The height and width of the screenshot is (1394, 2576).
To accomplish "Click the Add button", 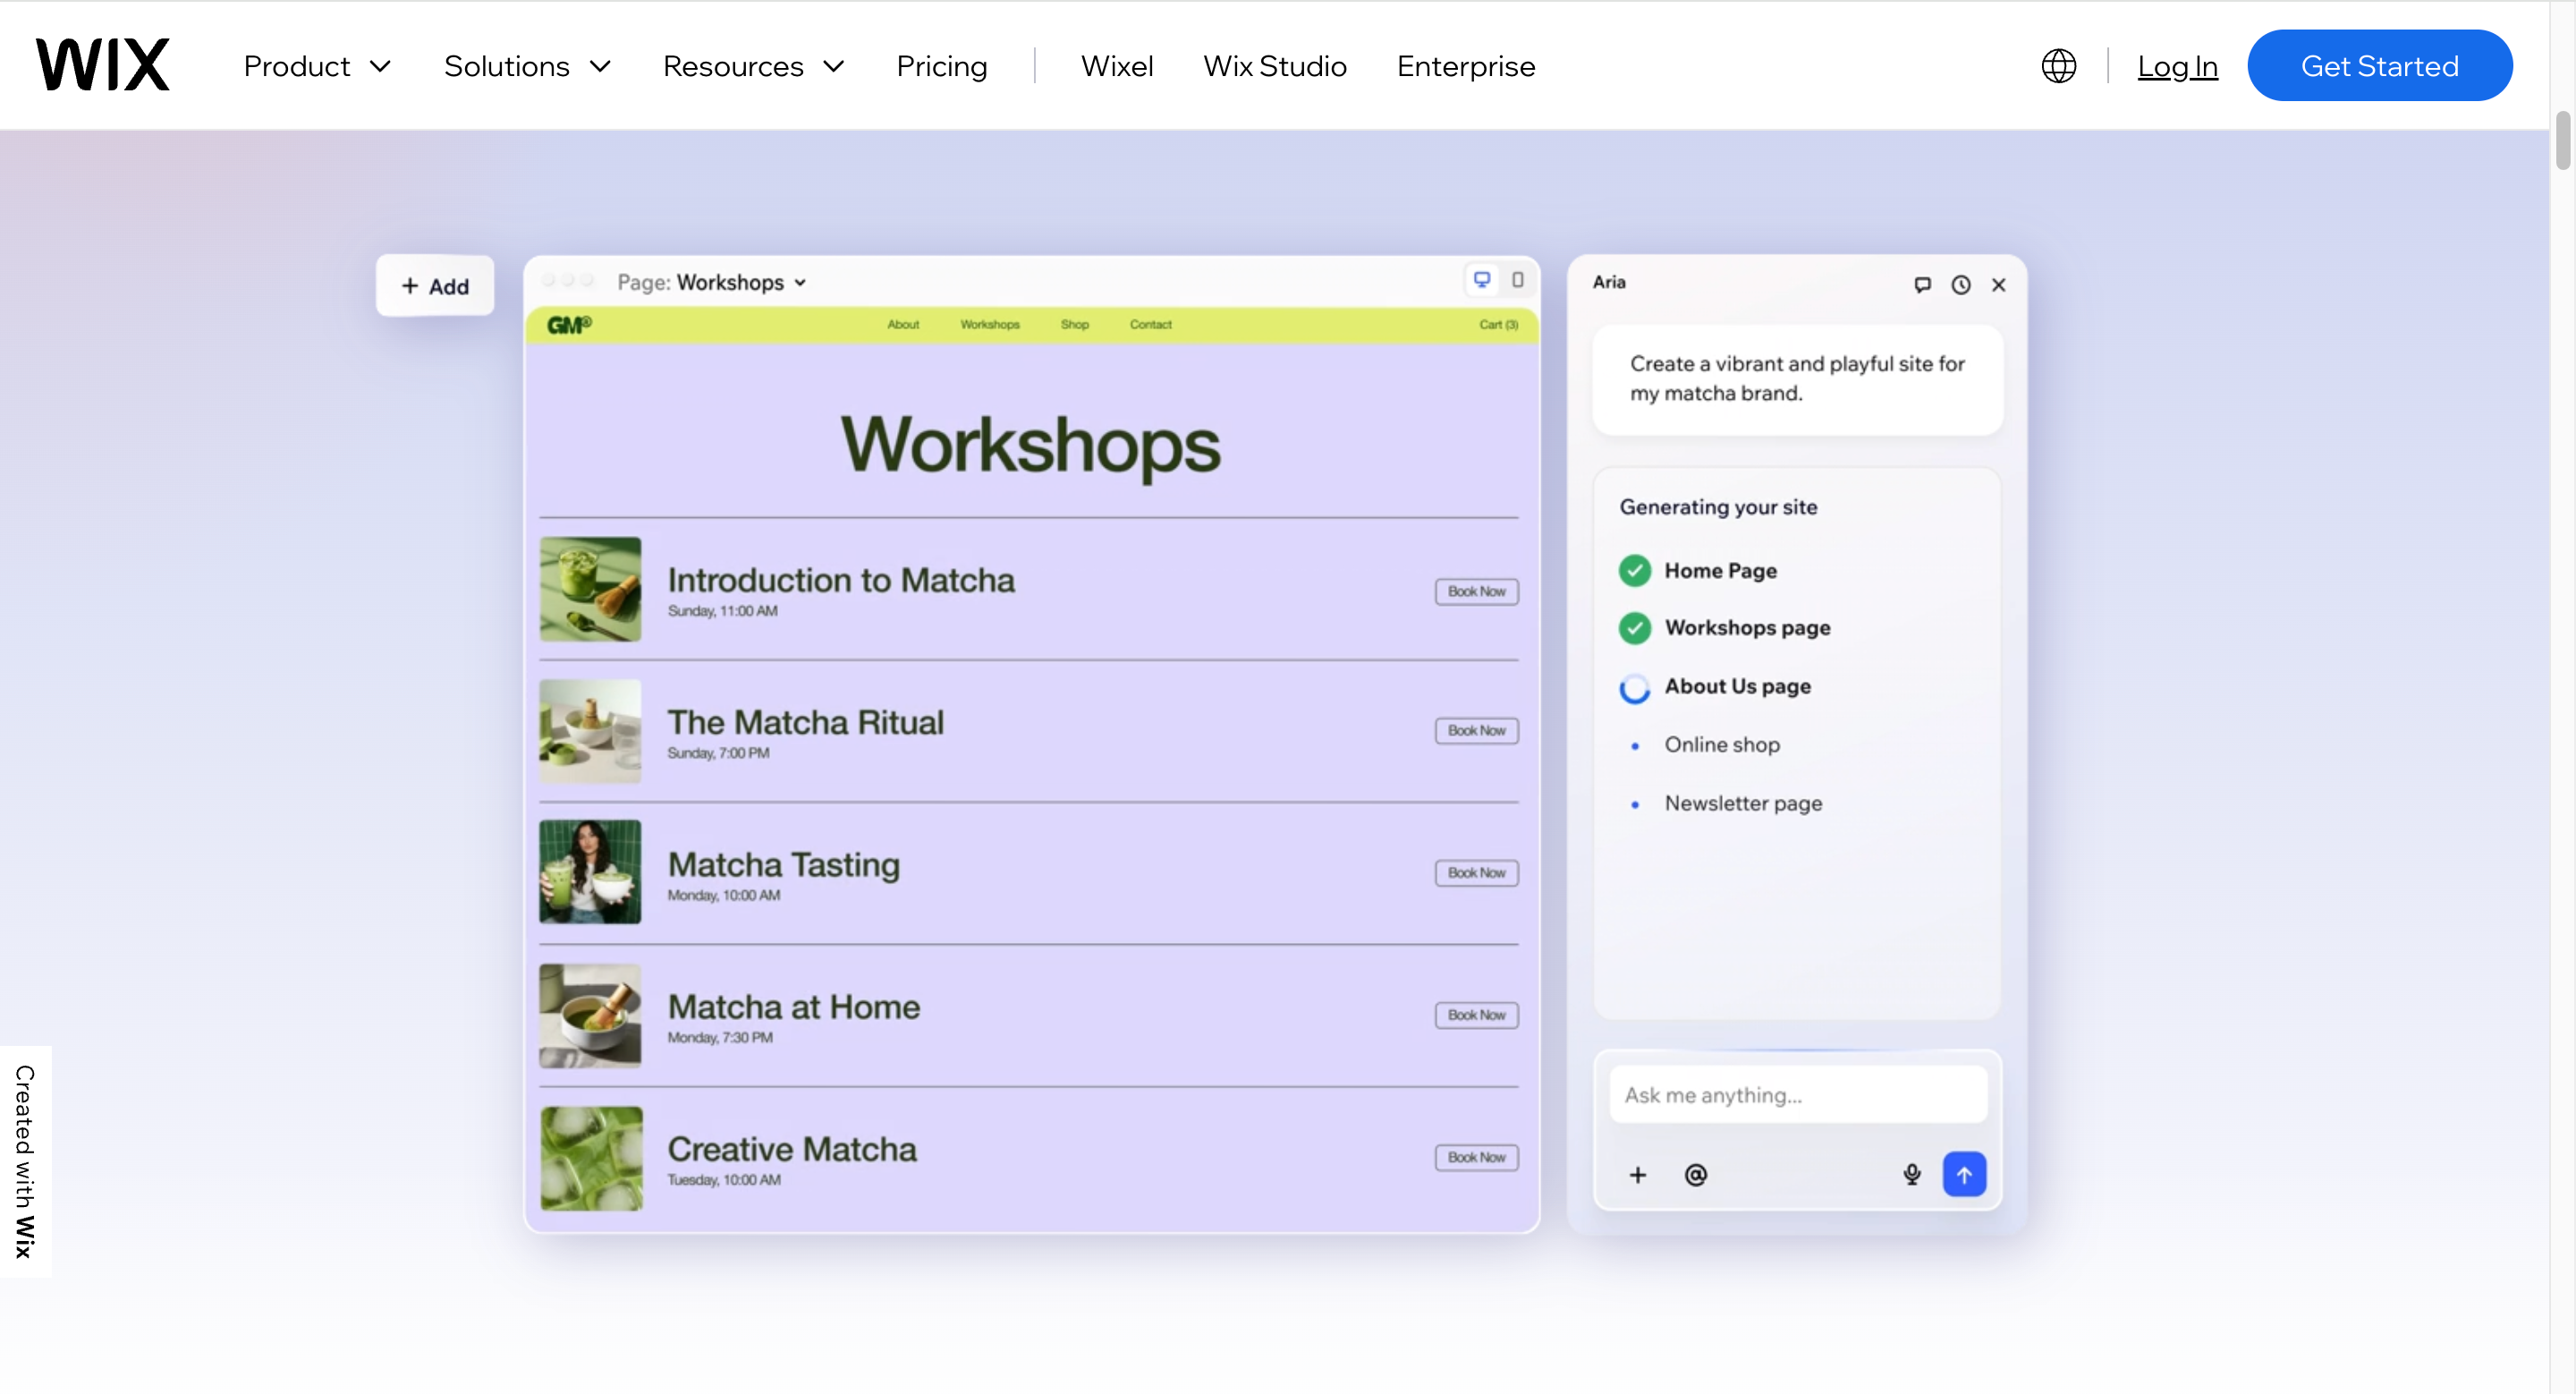I will point(435,286).
